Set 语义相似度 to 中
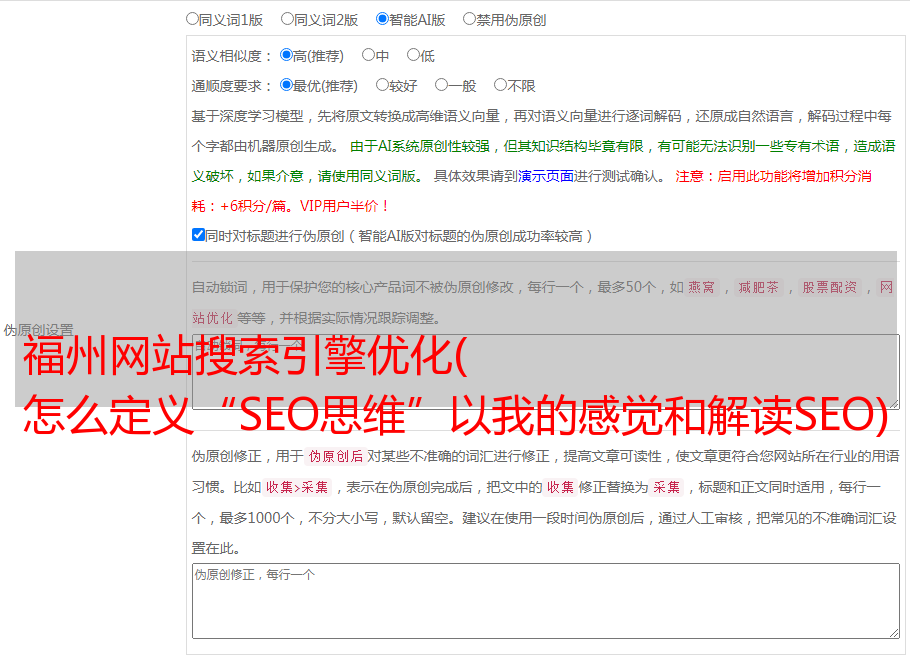Screen dimensions: 911x658 (368, 55)
